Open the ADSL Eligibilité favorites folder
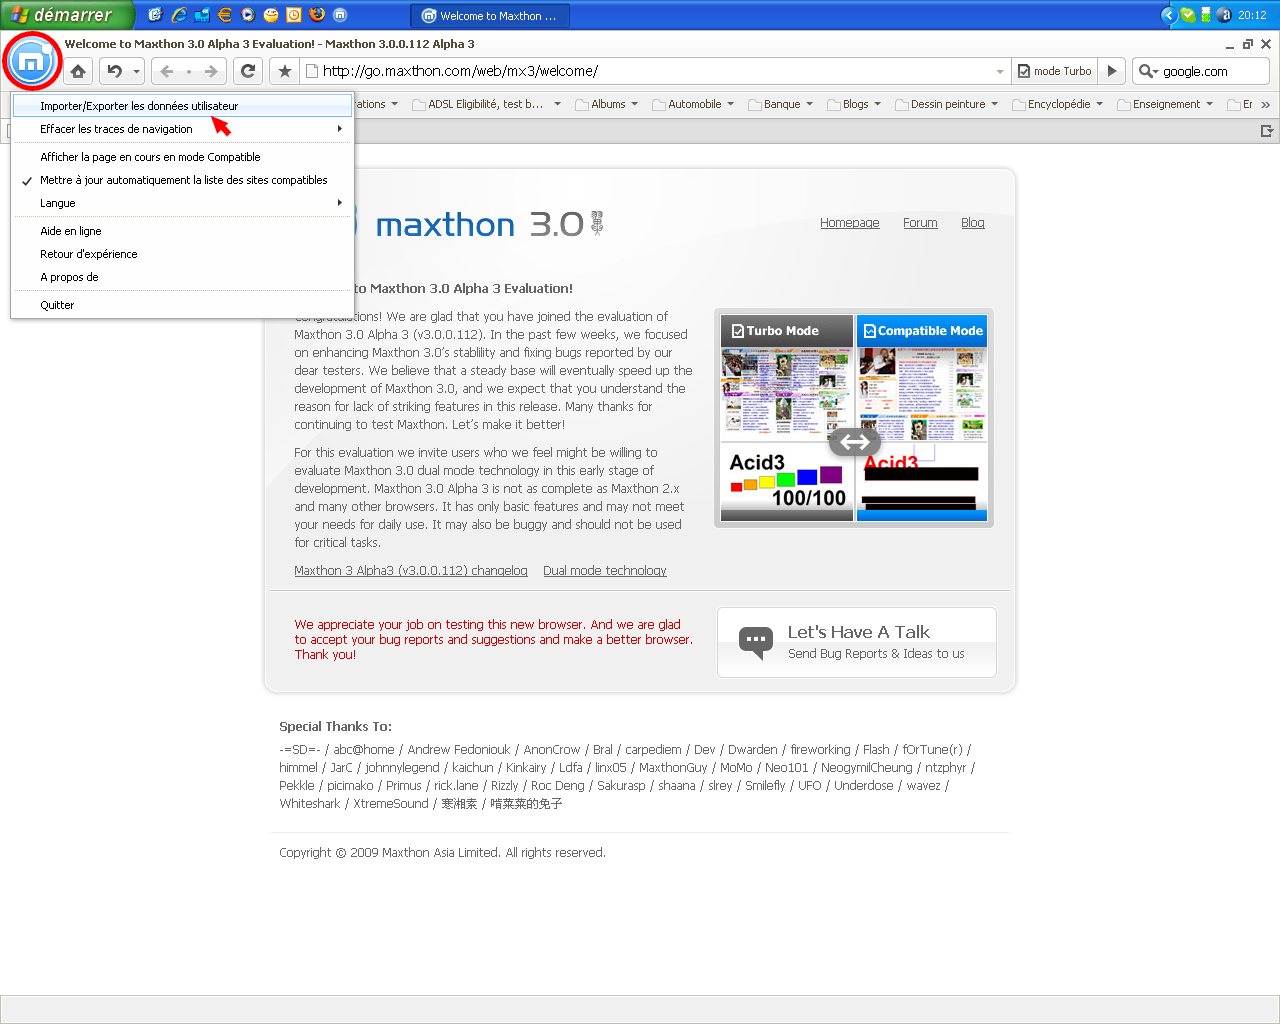The width and height of the screenshot is (1280, 1024). [x=487, y=104]
